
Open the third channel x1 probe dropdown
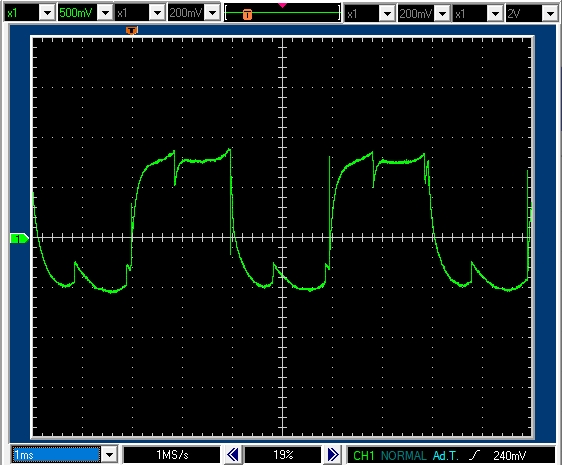(387, 14)
